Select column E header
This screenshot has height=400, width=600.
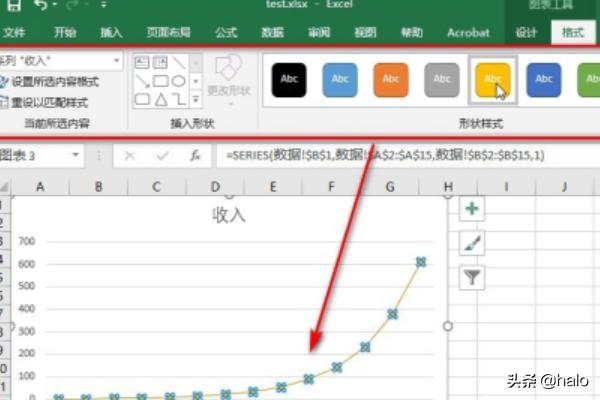(273, 186)
